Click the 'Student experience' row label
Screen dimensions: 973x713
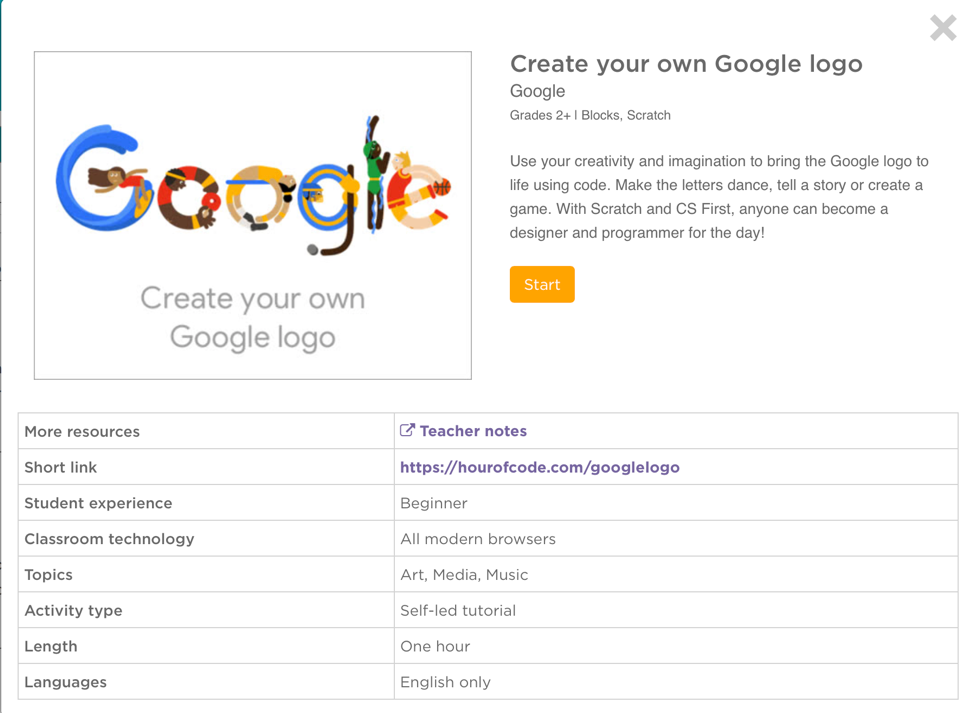click(98, 503)
